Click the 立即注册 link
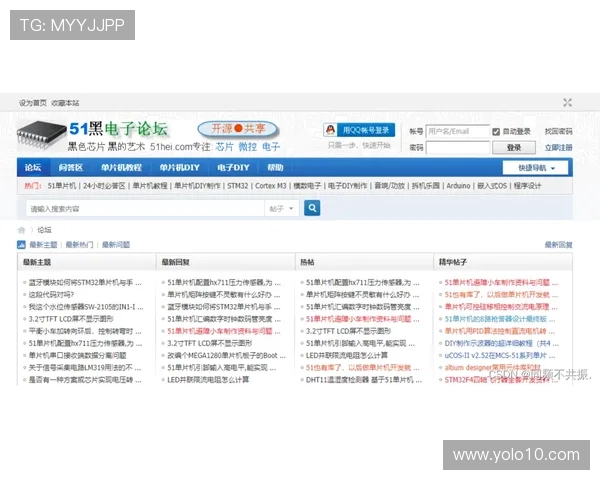600x480 pixels. click(x=558, y=147)
